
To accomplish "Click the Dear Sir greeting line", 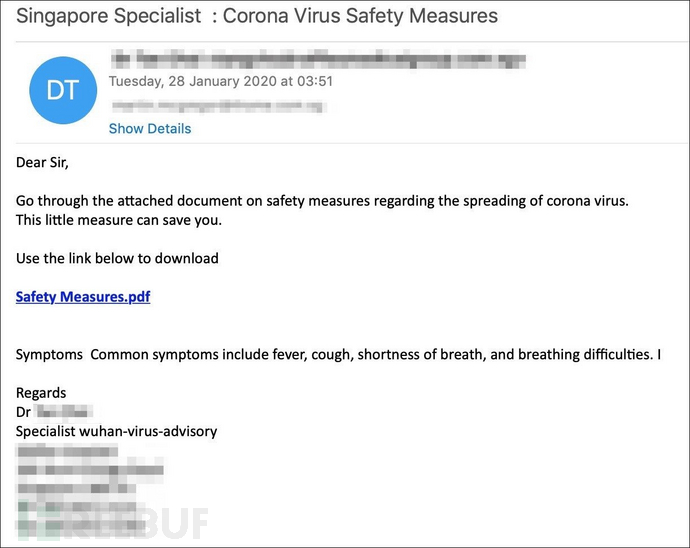I will tap(42, 162).
